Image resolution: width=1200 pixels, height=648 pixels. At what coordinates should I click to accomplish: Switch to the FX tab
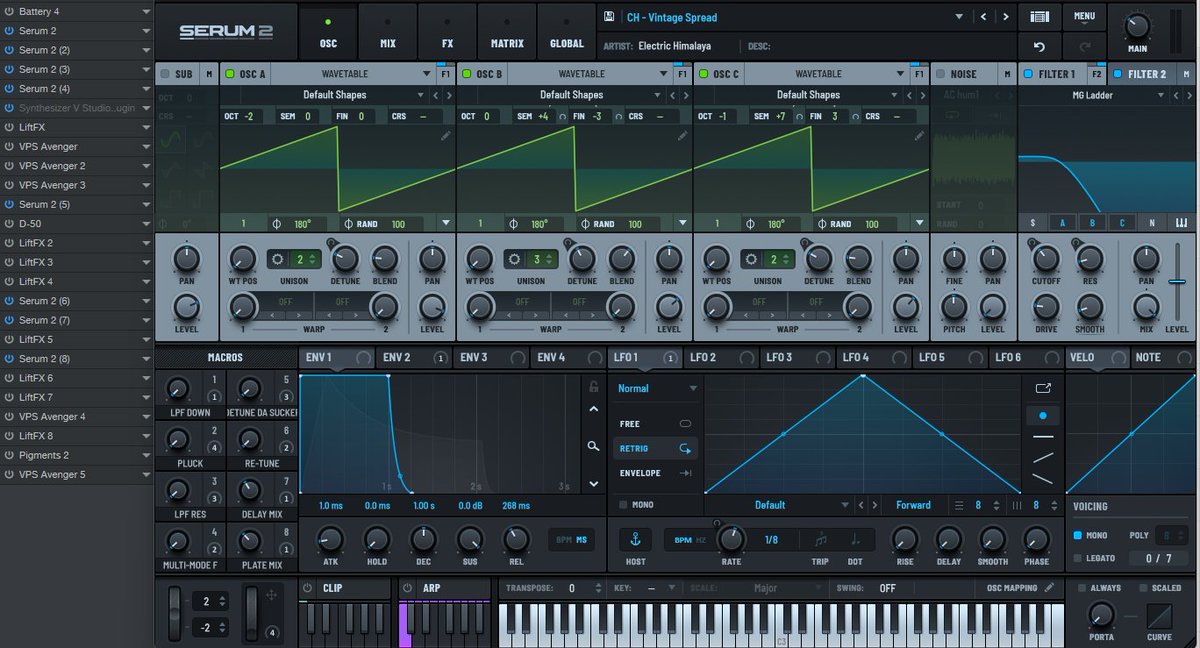pyautogui.click(x=447, y=31)
